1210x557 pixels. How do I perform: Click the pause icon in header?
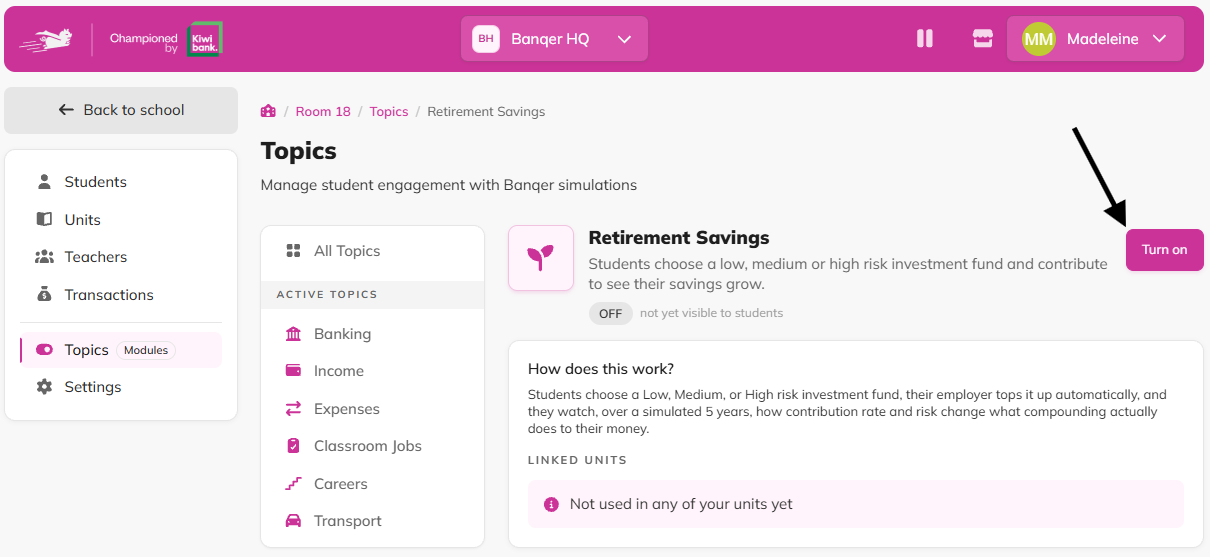[x=925, y=39]
